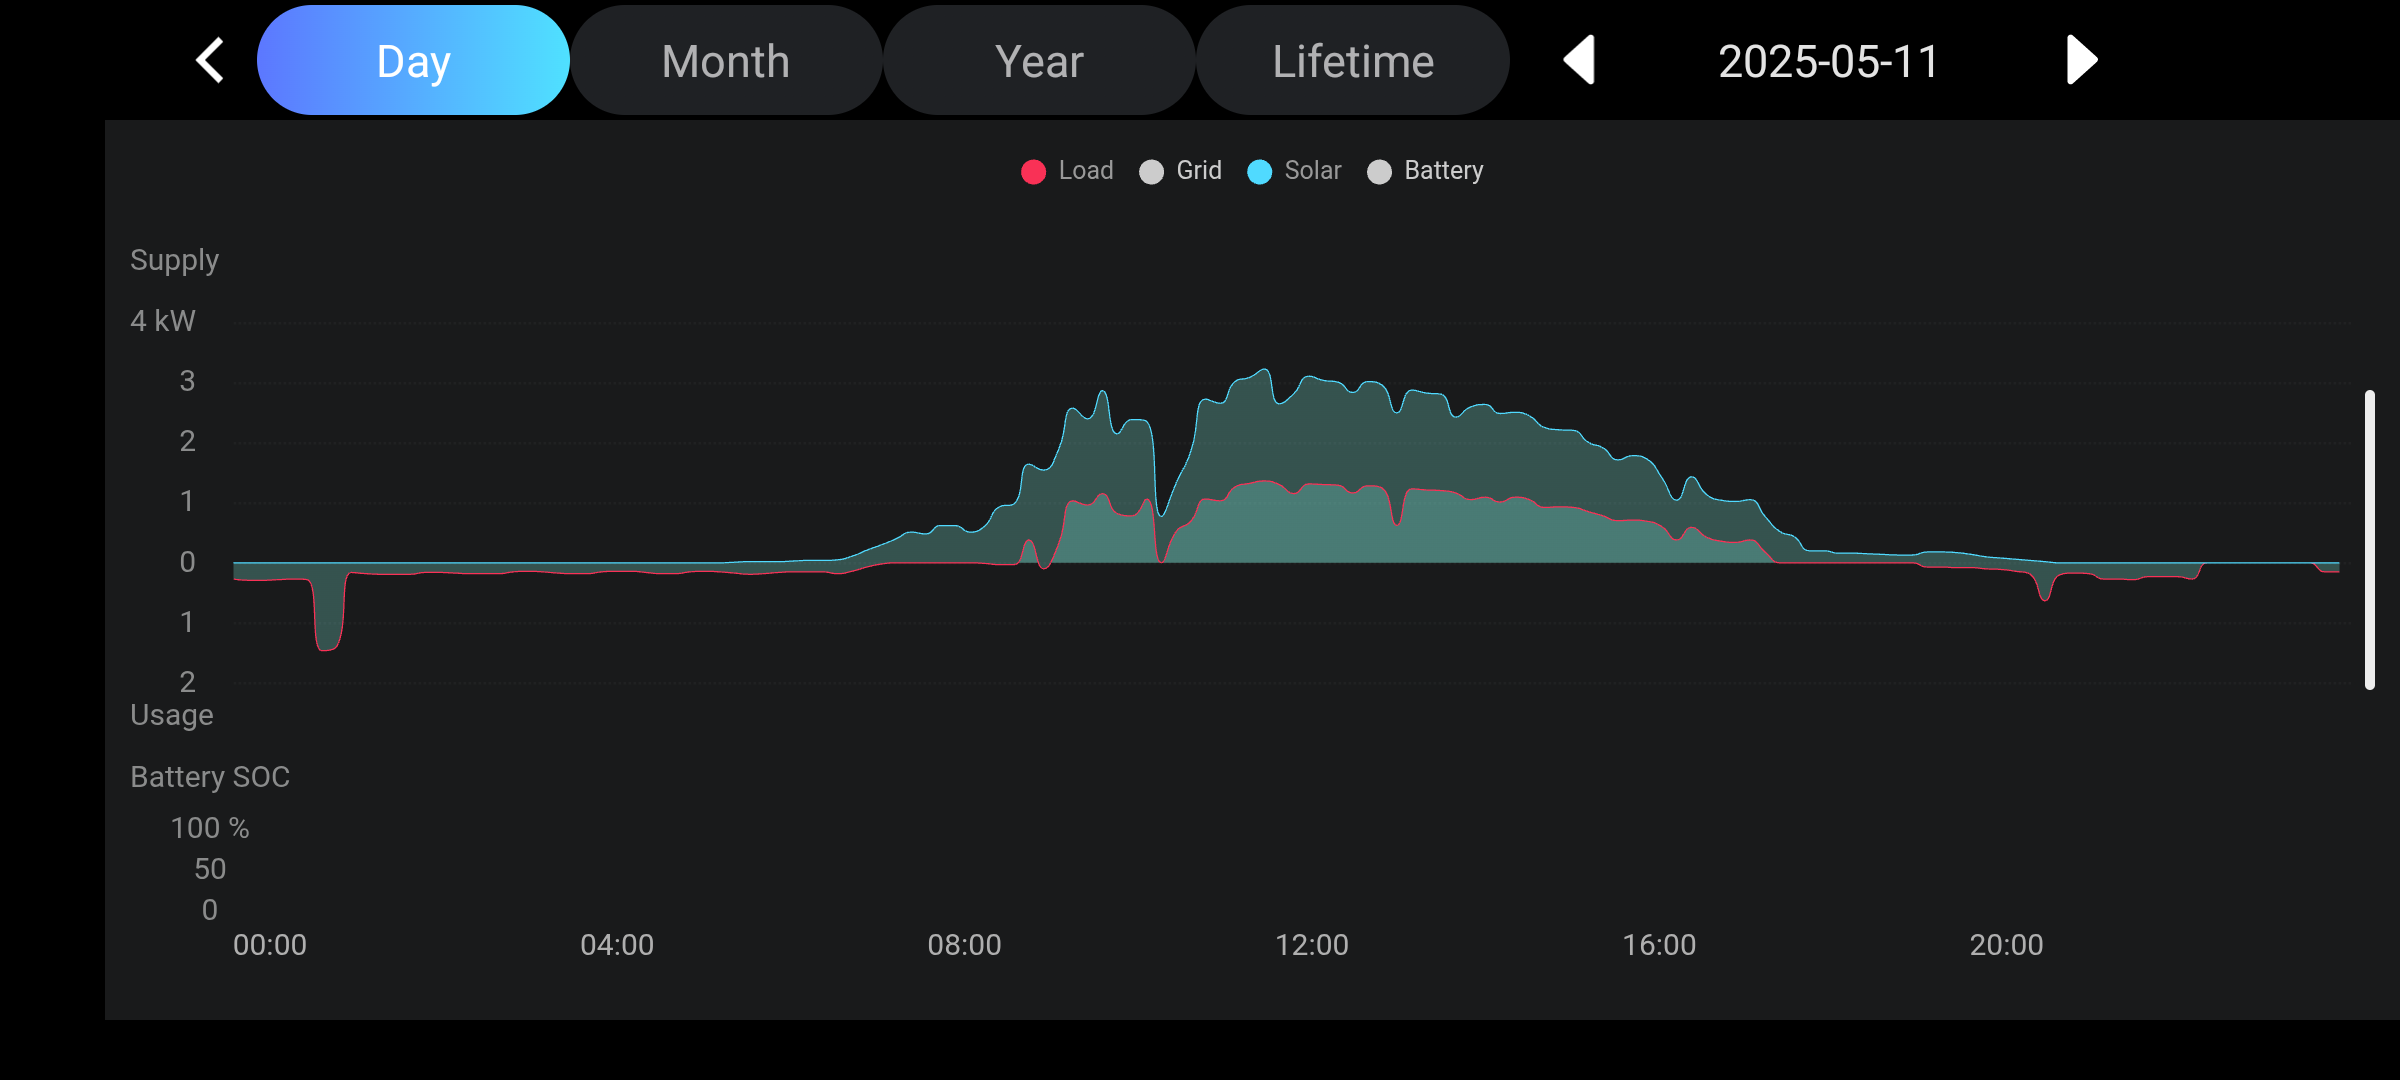This screenshot has height=1080, width=2400.
Task: Click the white vertical scrollbar handle
Action: [x=2369, y=540]
